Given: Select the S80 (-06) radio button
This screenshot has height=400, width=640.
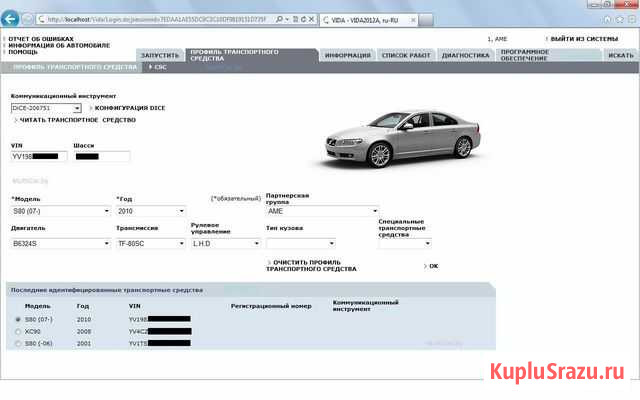Looking at the screenshot, I should [x=17, y=343].
